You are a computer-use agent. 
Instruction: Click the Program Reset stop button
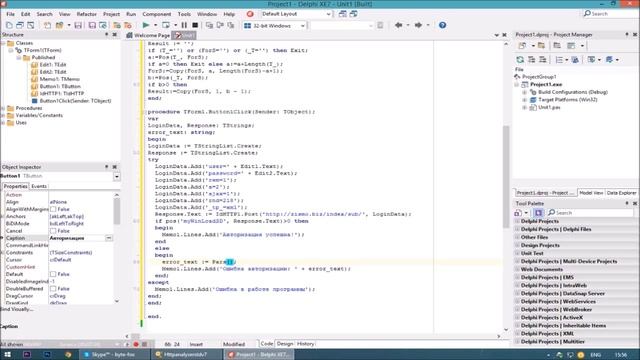click(x=195, y=25)
